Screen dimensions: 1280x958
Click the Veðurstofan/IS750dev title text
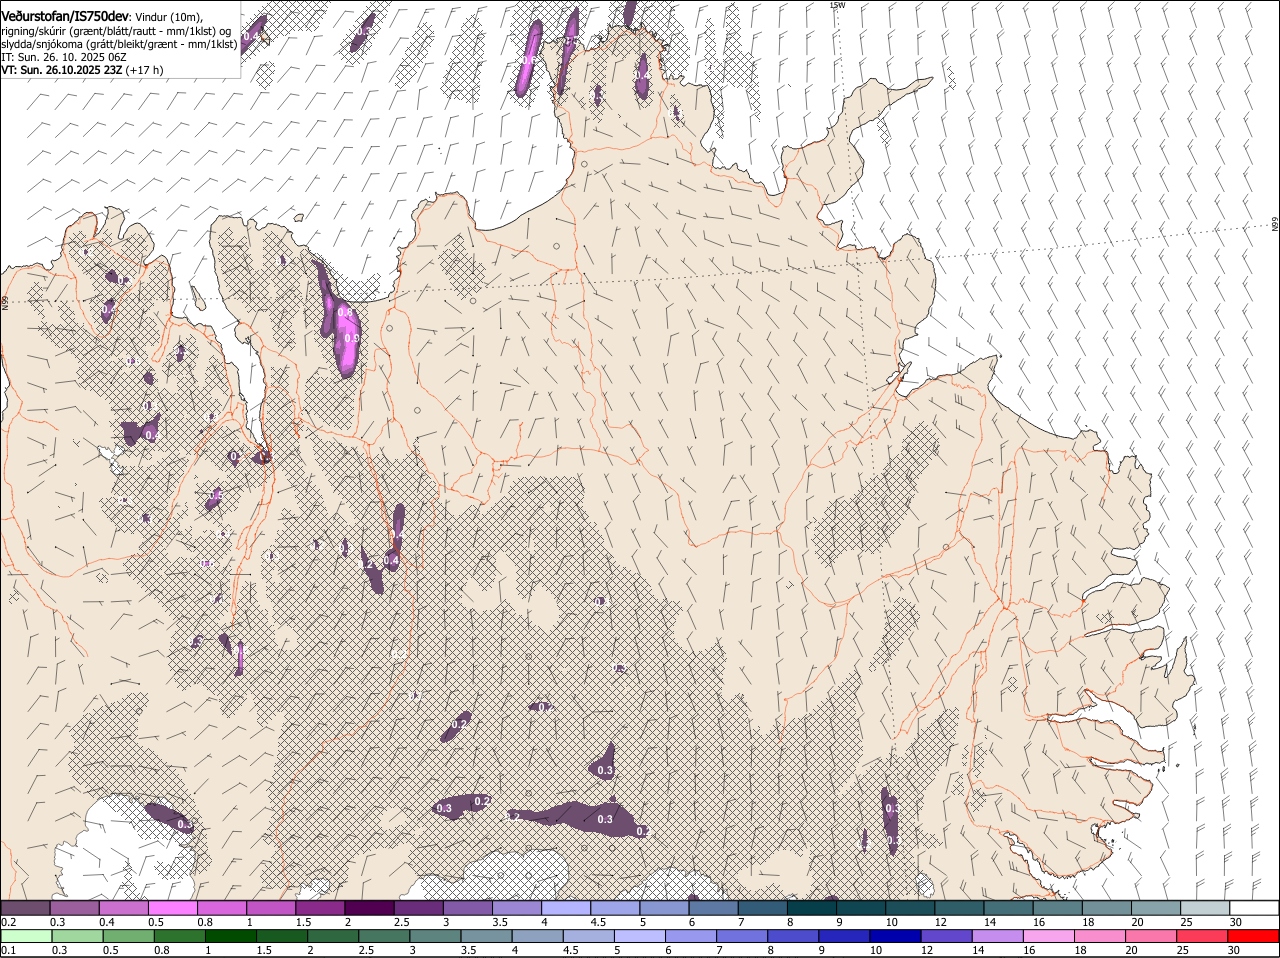pyautogui.click(x=64, y=17)
